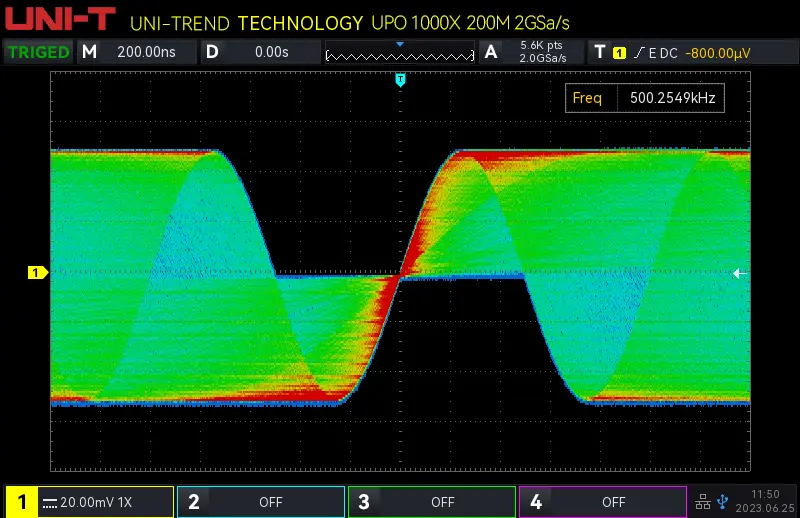Select the trigger level value -800.00µV
800x518 pixels.
tap(717, 52)
